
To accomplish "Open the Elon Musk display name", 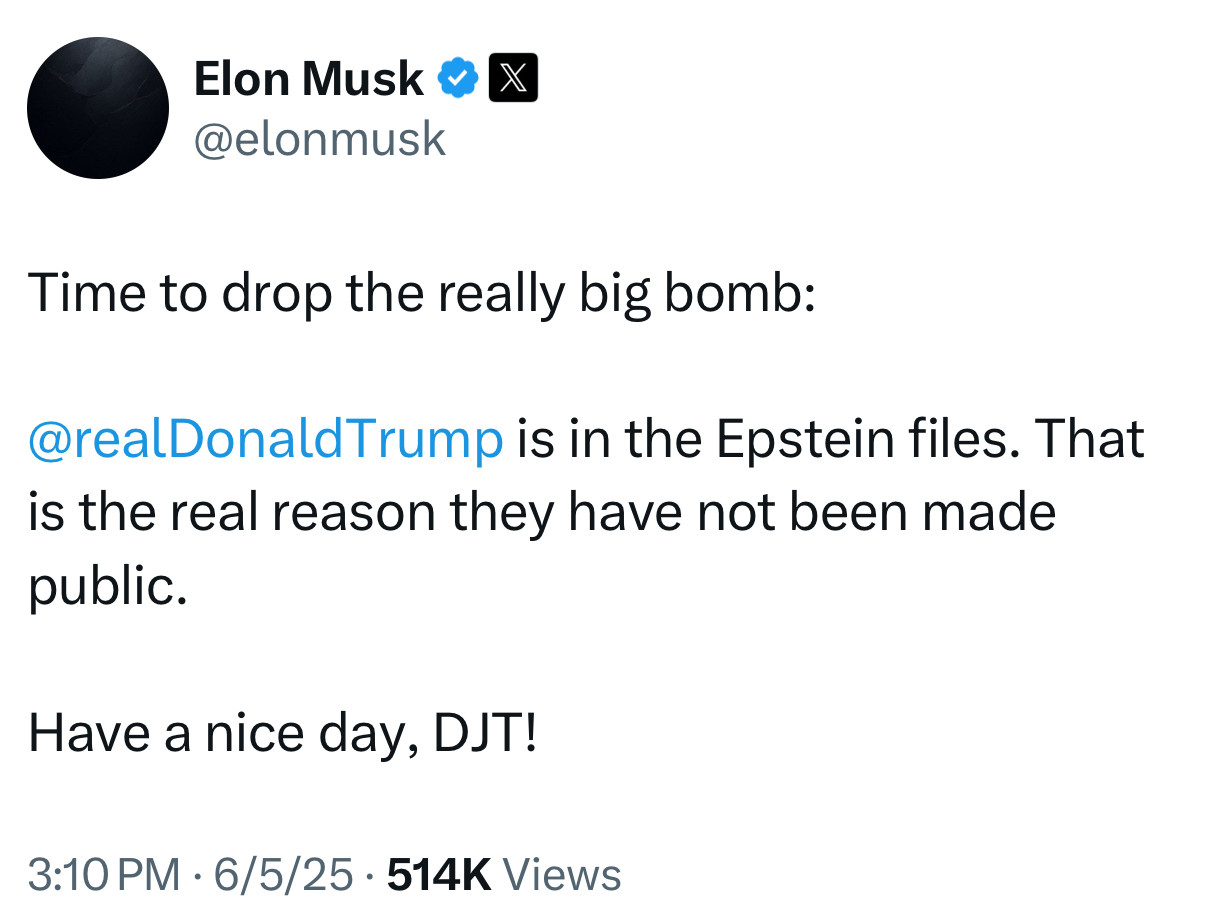I will click(x=308, y=79).
